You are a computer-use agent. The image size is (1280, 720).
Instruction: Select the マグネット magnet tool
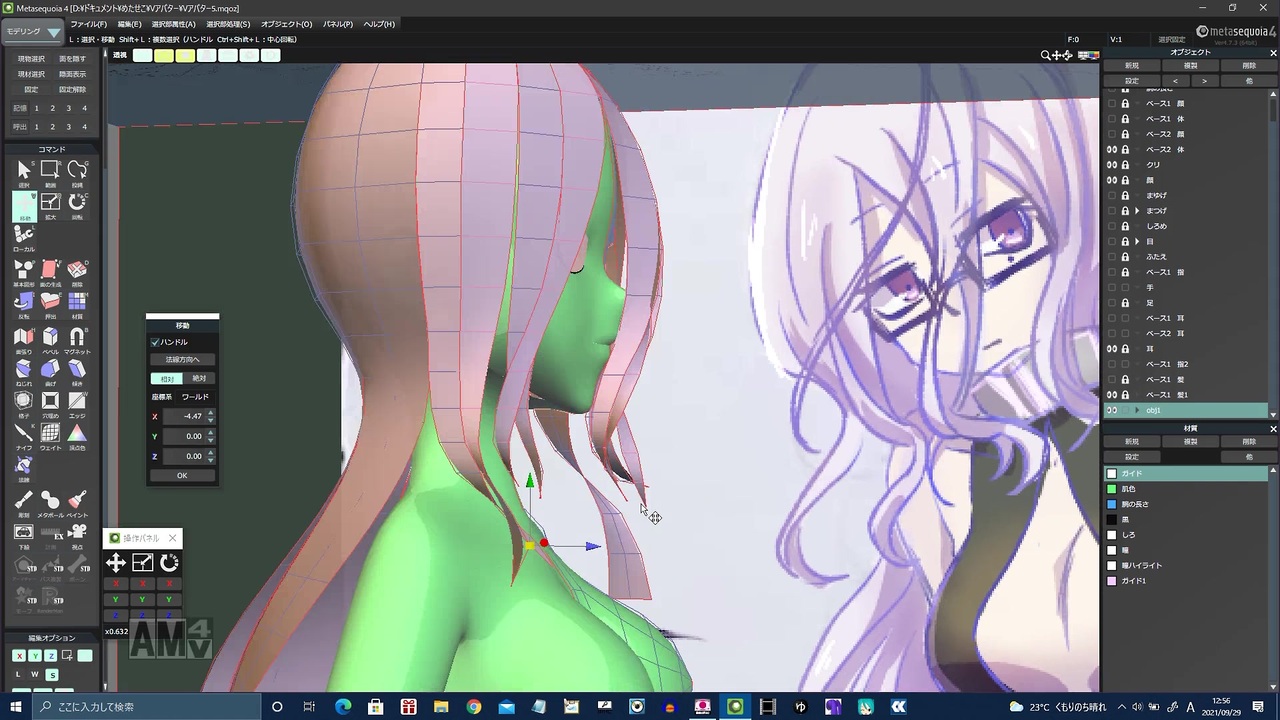[x=77, y=340]
